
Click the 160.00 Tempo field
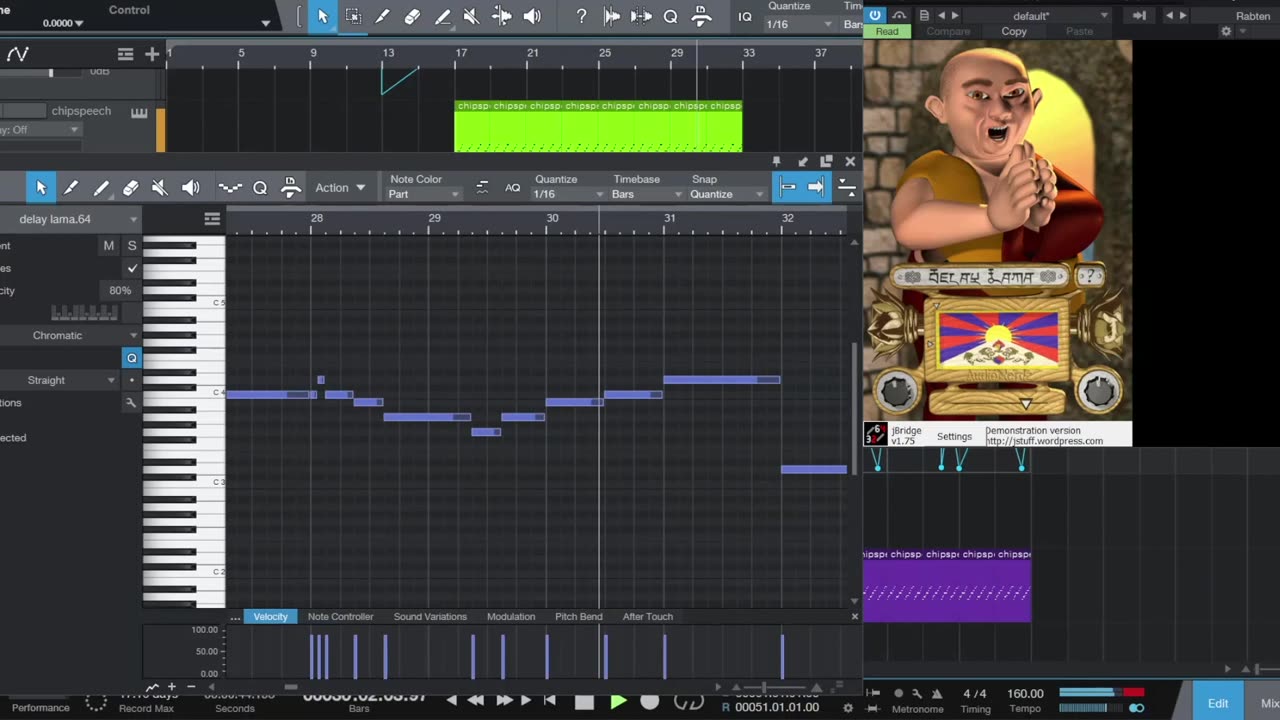coord(1025,693)
